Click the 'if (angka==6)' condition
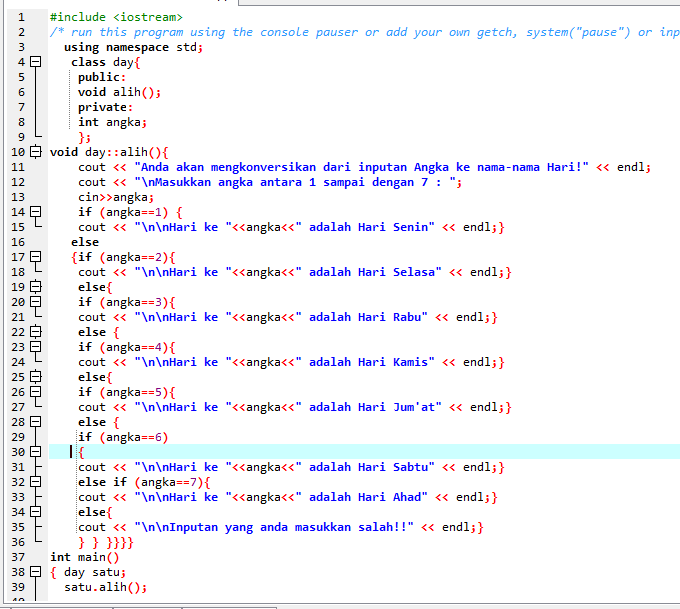Screen dimensions: 680x609 pos(123,437)
